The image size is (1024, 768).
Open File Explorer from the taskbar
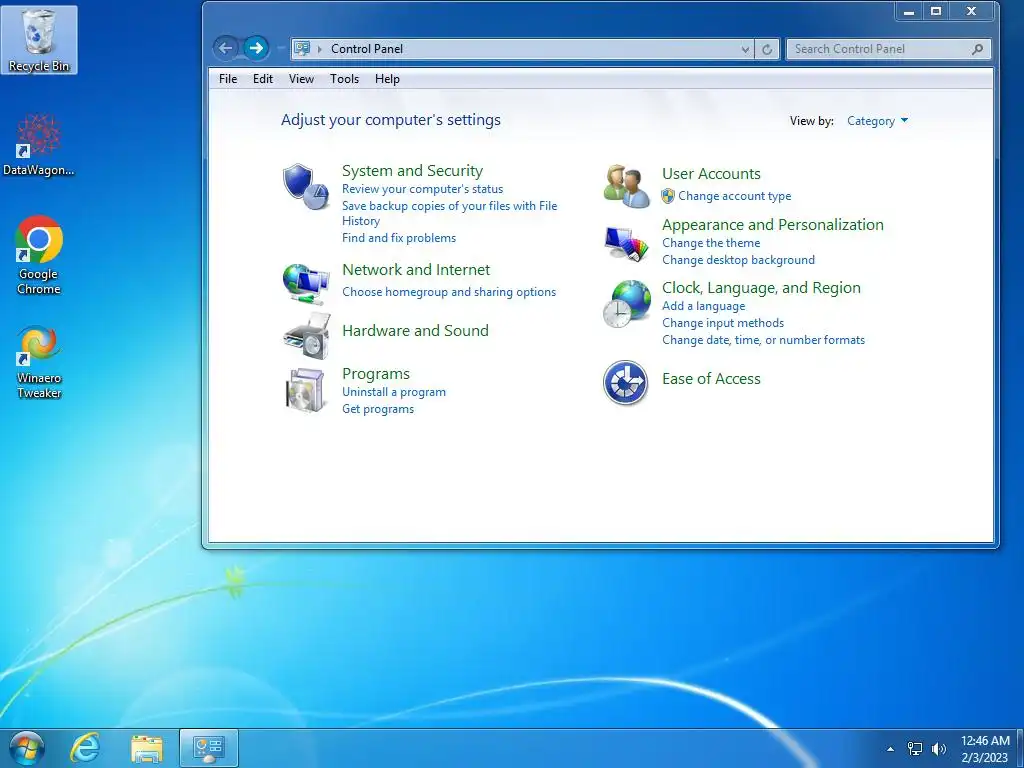coord(147,748)
